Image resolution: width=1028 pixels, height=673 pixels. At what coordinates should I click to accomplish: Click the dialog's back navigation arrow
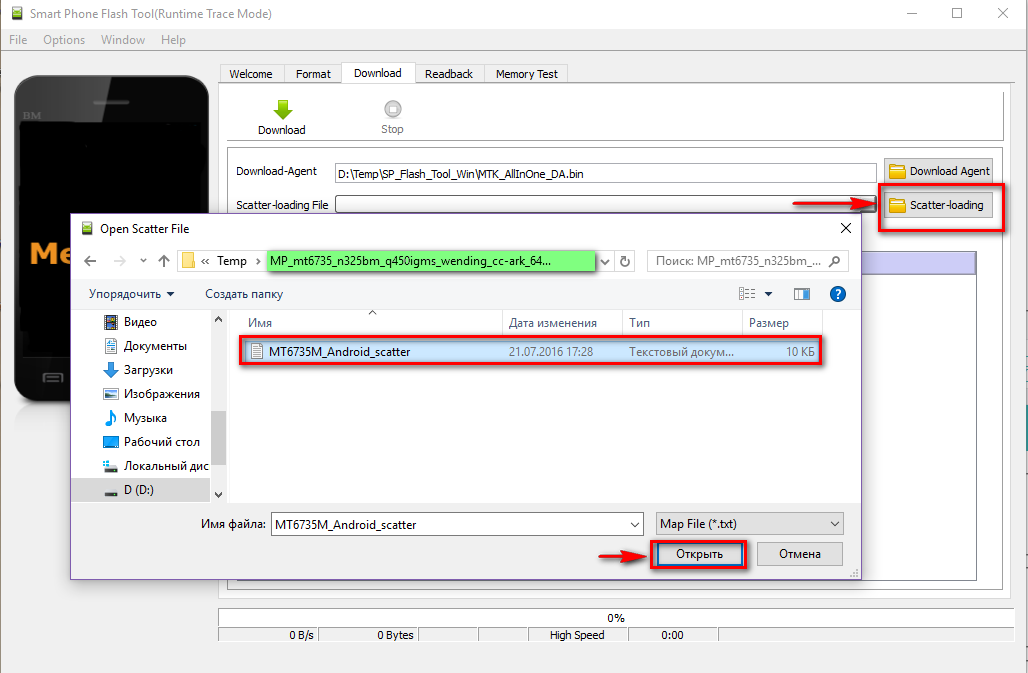pos(90,261)
